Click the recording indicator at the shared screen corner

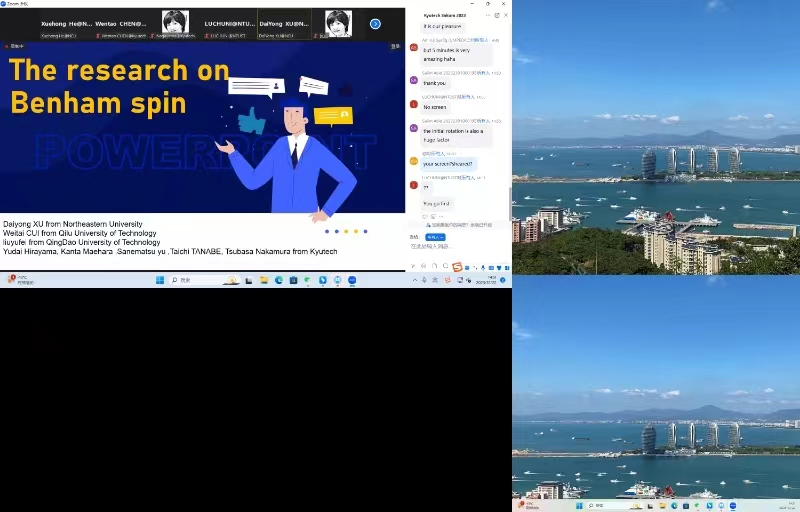coord(14,46)
